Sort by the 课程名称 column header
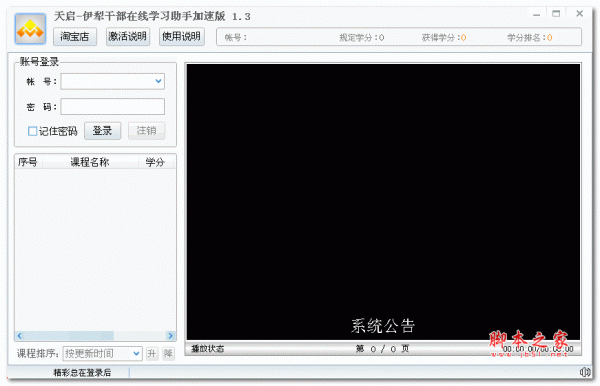Screen dimensions: 600x386 (90, 162)
